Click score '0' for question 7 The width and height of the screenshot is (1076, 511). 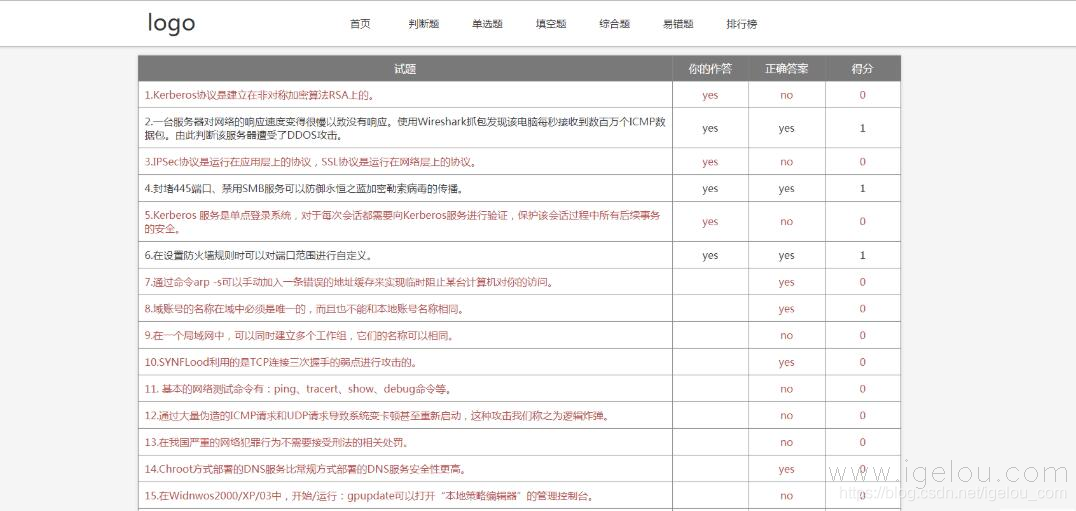[863, 282]
